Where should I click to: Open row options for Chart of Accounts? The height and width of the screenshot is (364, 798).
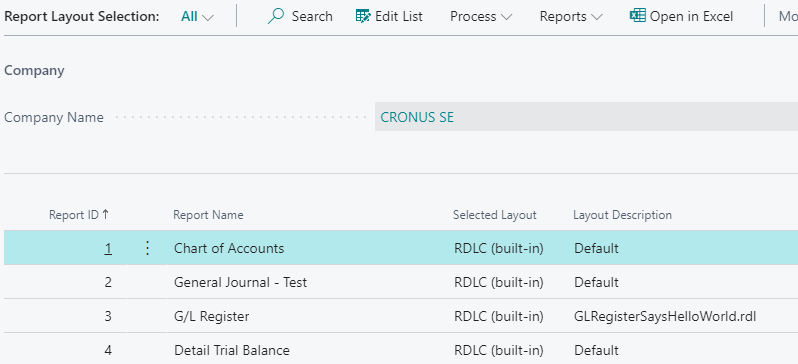pyautogui.click(x=147, y=248)
